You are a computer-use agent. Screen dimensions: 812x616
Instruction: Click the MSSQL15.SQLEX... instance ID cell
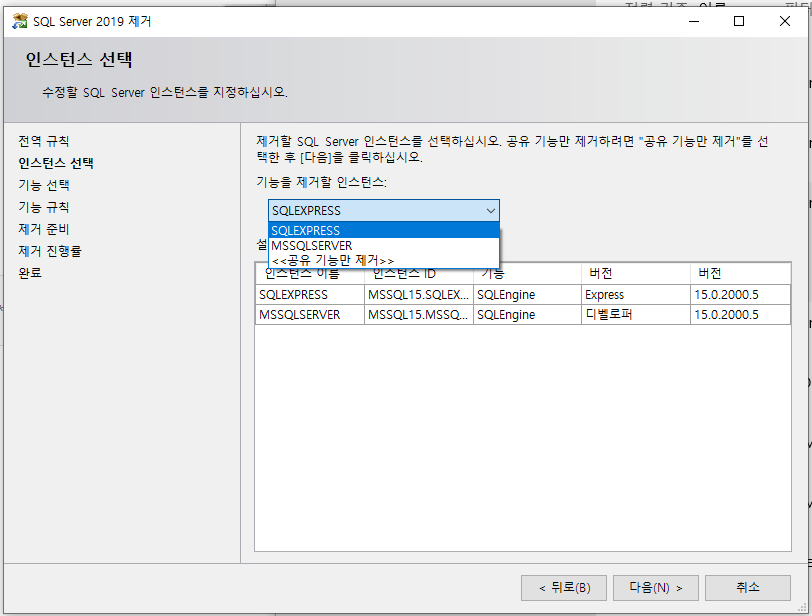click(418, 295)
